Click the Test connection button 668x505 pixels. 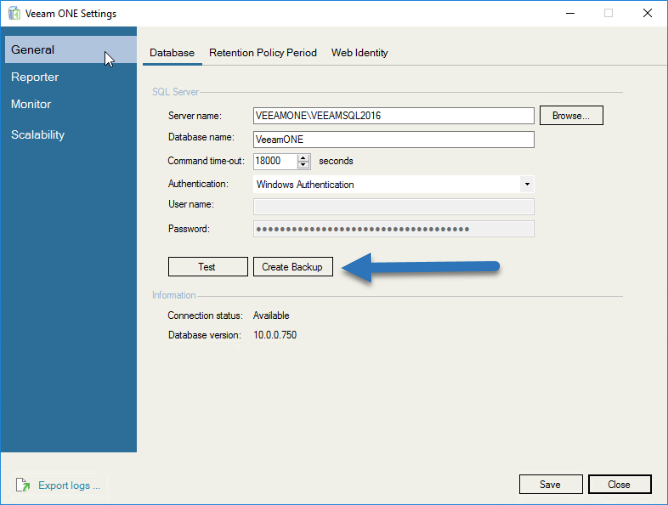[x=207, y=267]
